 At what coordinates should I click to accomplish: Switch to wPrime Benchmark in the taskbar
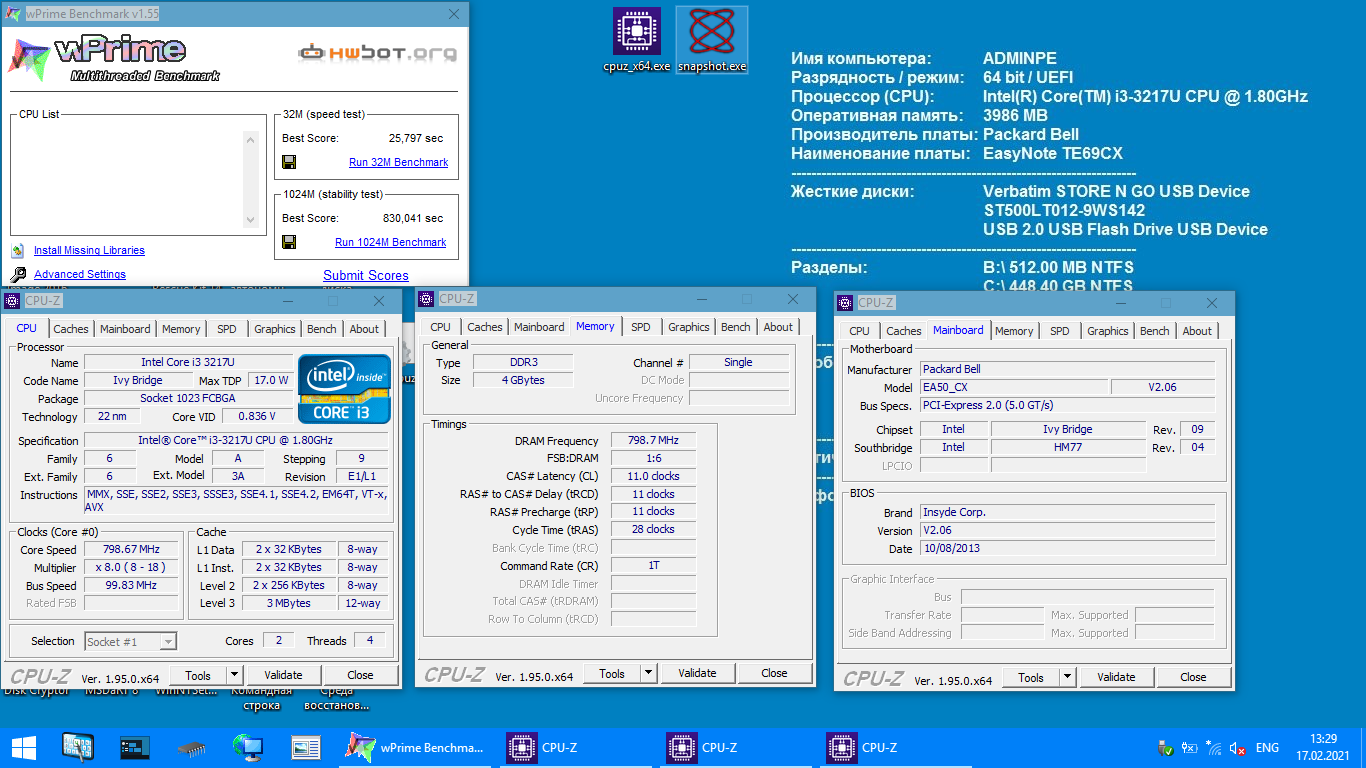[416, 747]
